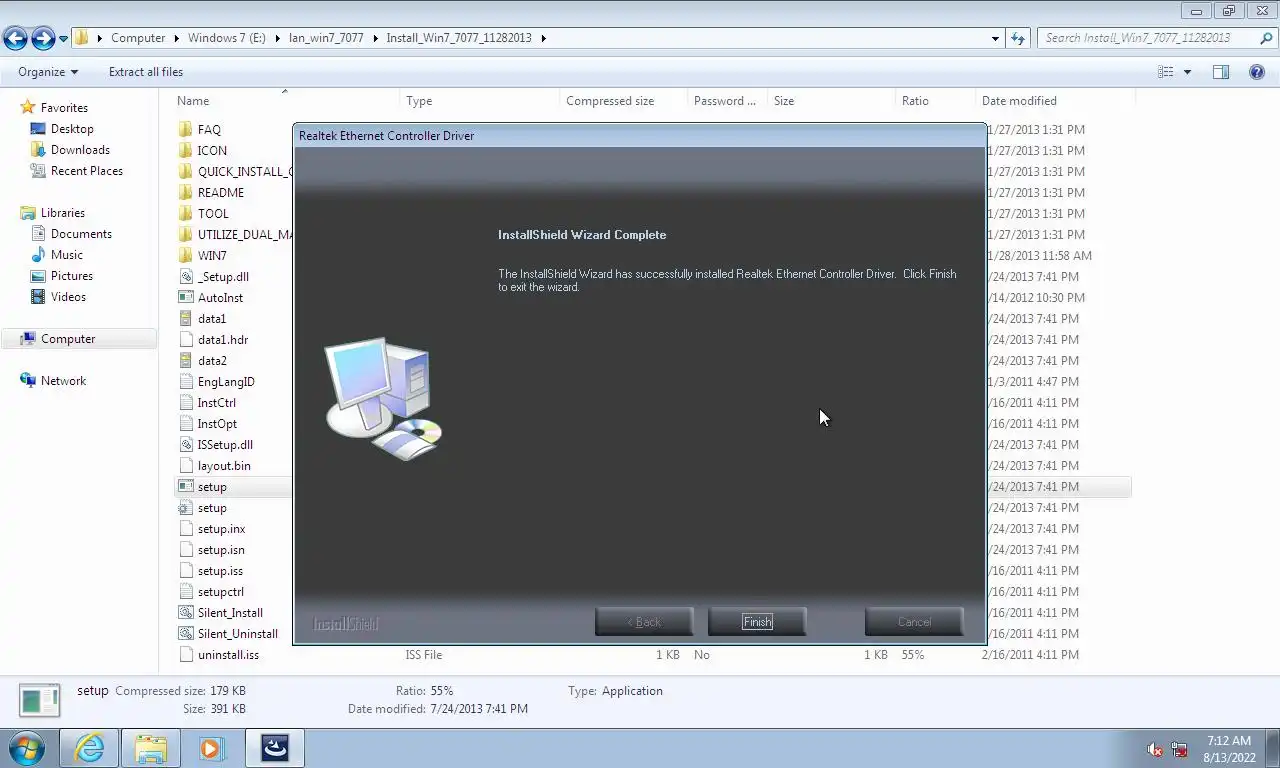
Task: Click the EngLangID file icon
Action: click(x=185, y=382)
